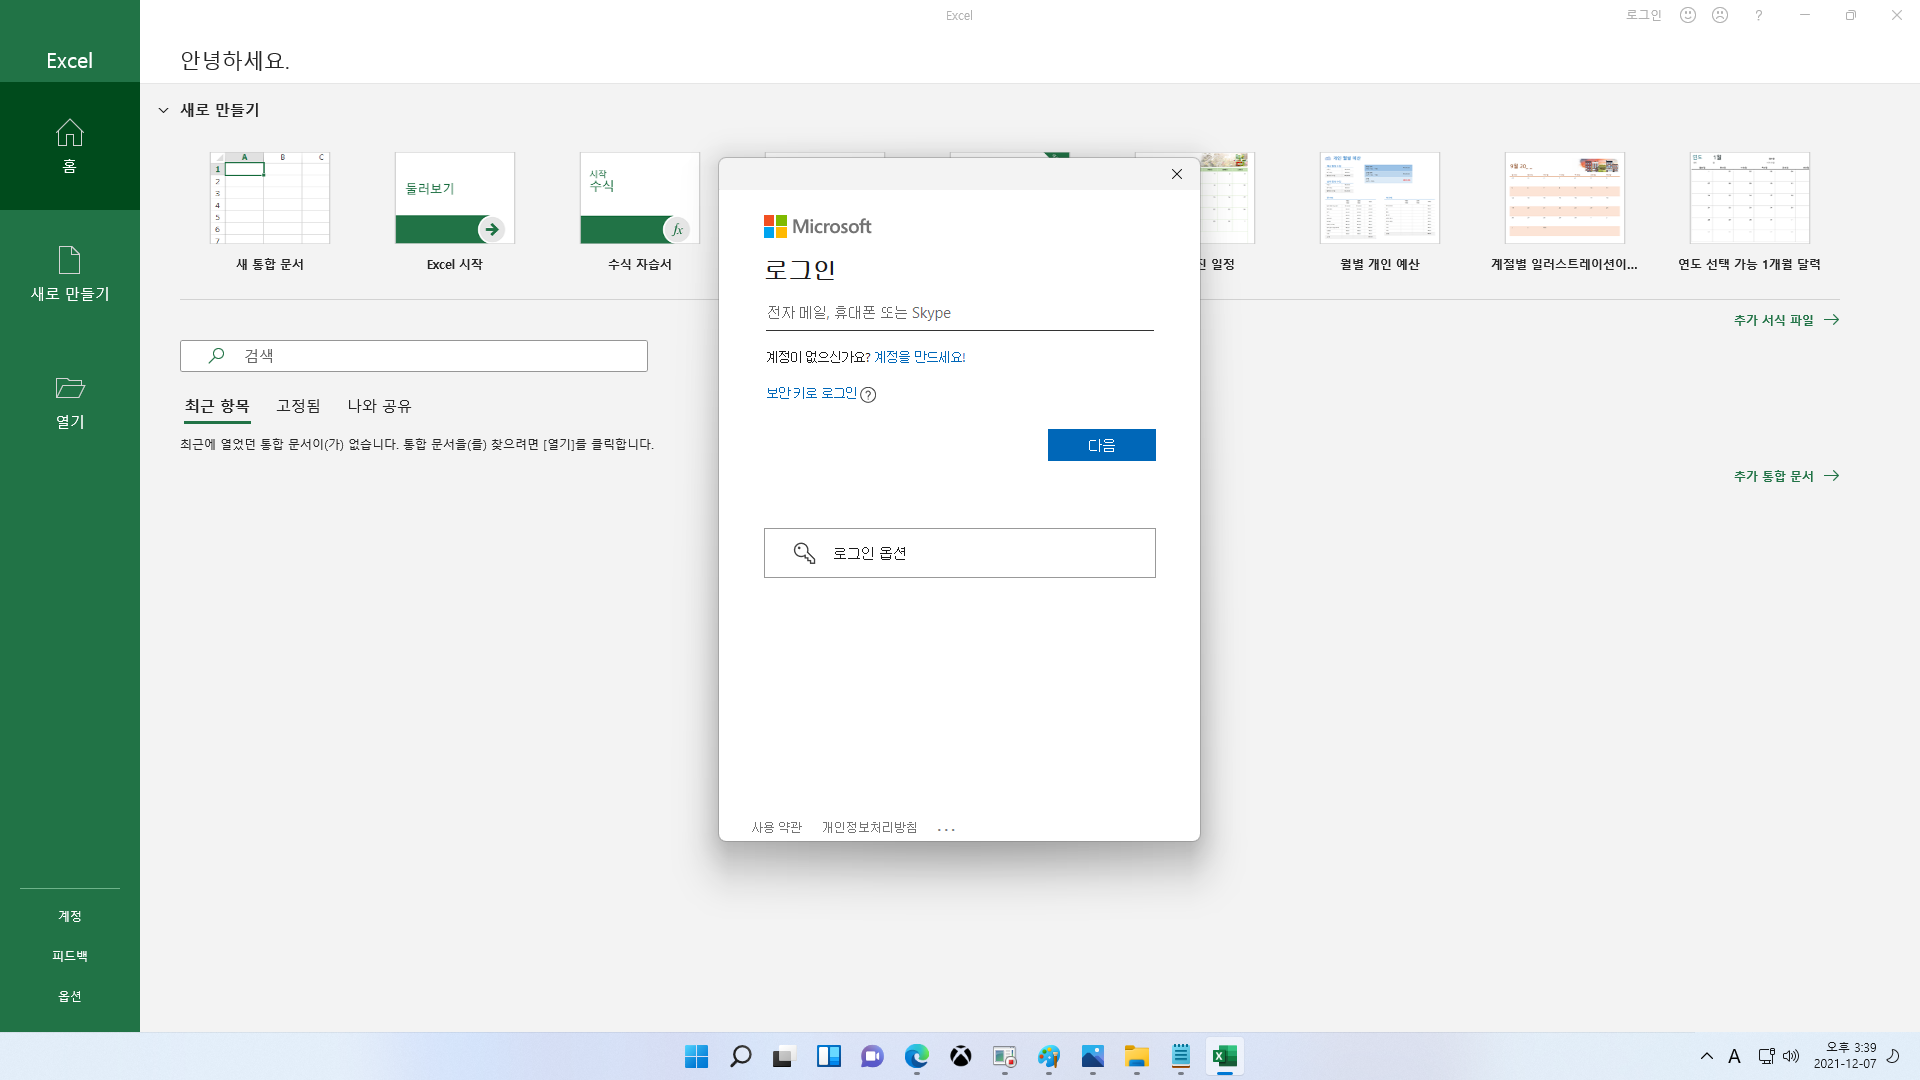Click the IME language indicator A
Image resolution: width=1920 pixels, height=1080 pixels.
pos(1735,1056)
